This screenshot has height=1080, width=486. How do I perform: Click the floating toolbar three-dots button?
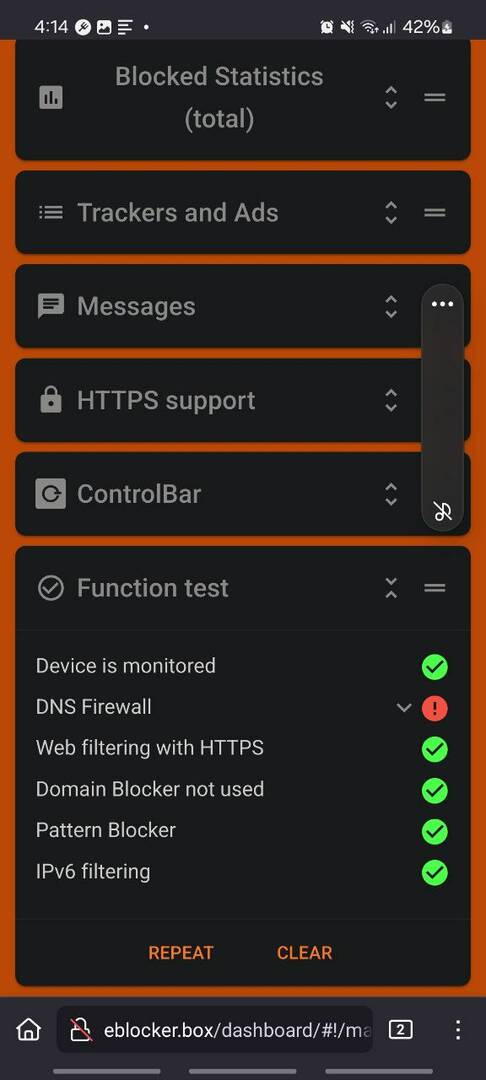pyautogui.click(x=442, y=304)
